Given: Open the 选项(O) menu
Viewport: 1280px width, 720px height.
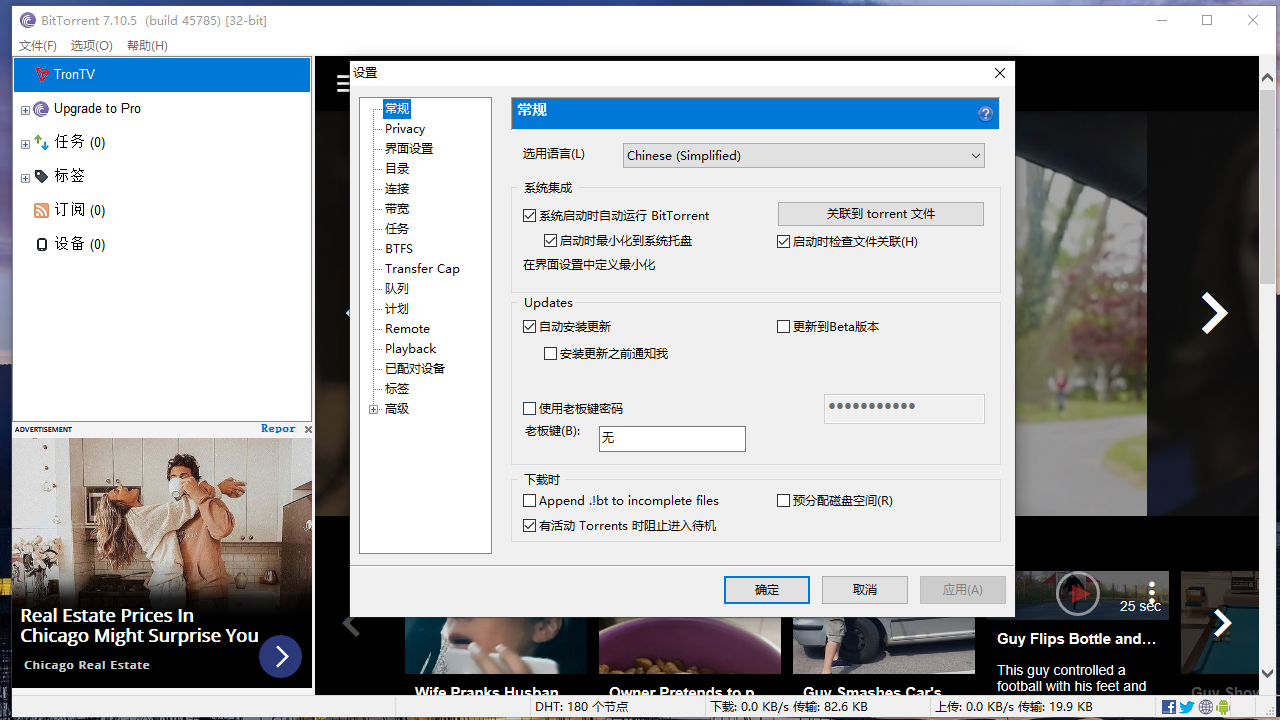Looking at the screenshot, I should (x=91, y=45).
